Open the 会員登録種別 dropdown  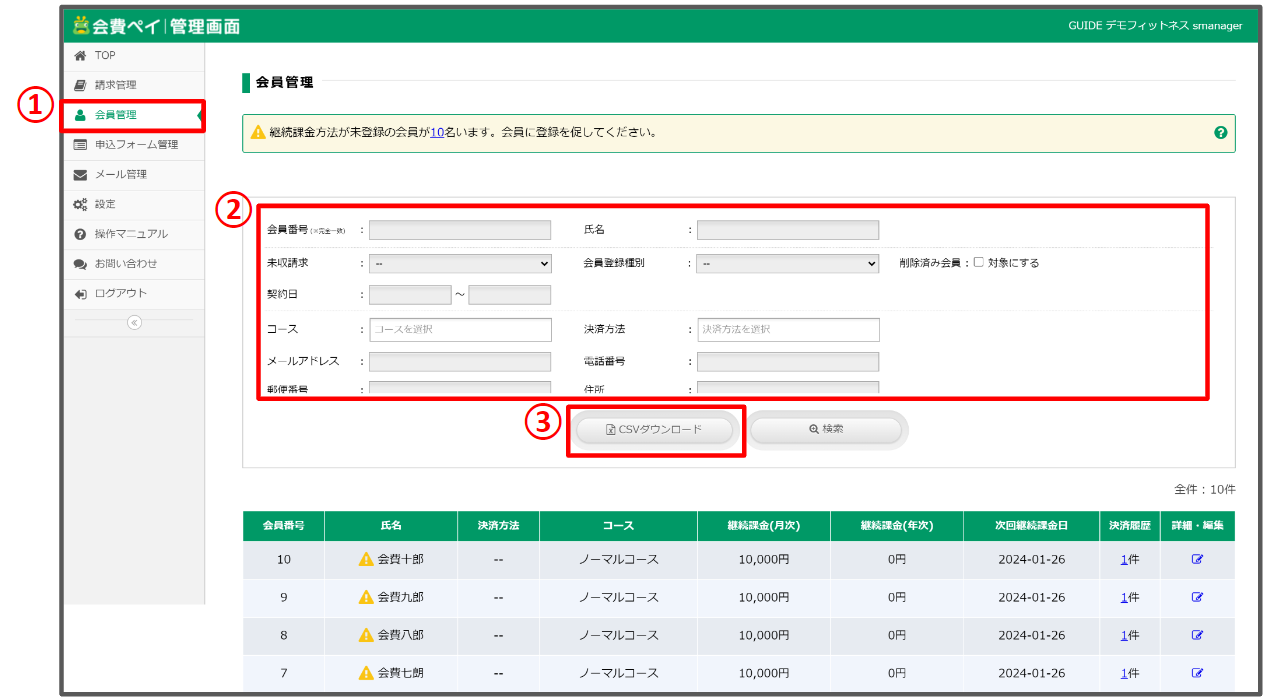click(x=787, y=264)
